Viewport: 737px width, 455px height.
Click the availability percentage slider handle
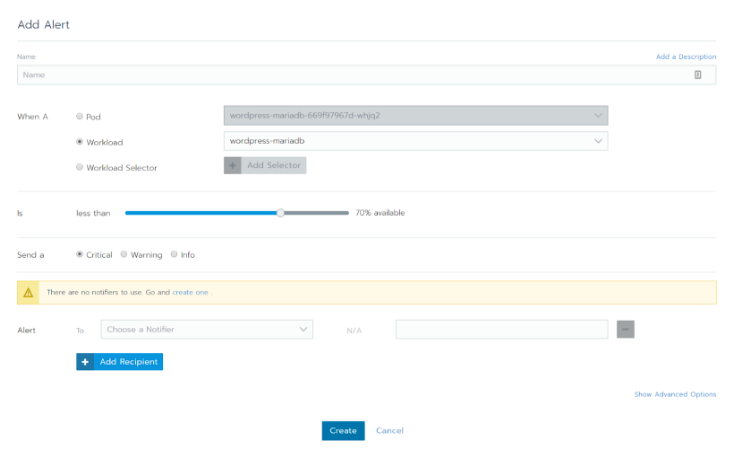[281, 212]
